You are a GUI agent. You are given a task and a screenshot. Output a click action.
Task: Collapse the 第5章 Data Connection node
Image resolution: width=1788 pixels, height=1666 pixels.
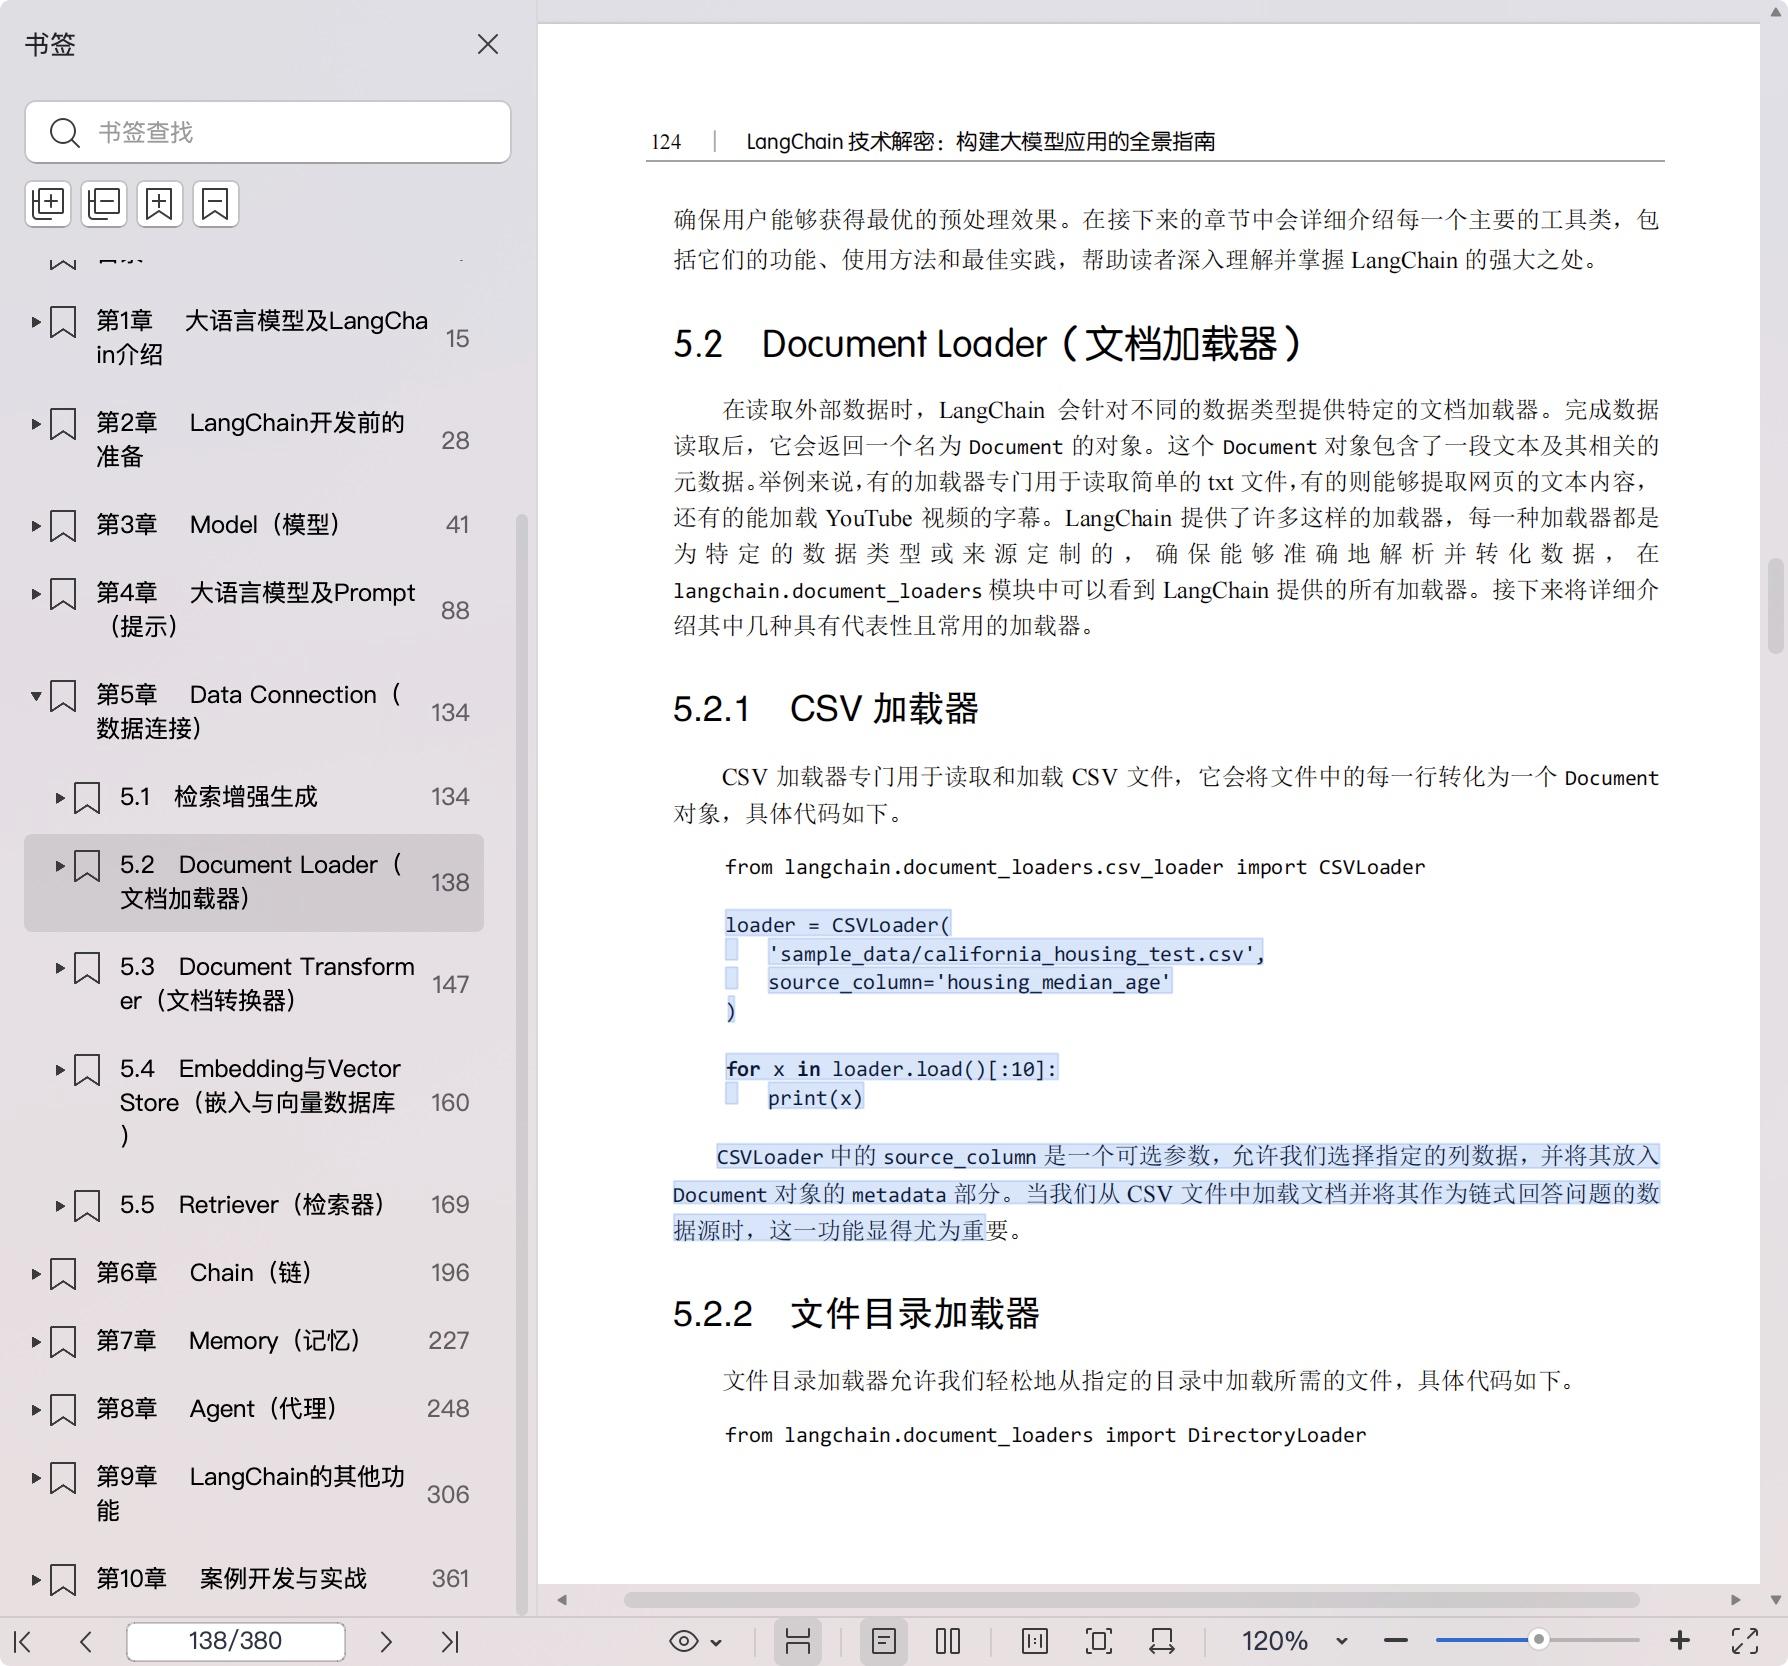36,696
